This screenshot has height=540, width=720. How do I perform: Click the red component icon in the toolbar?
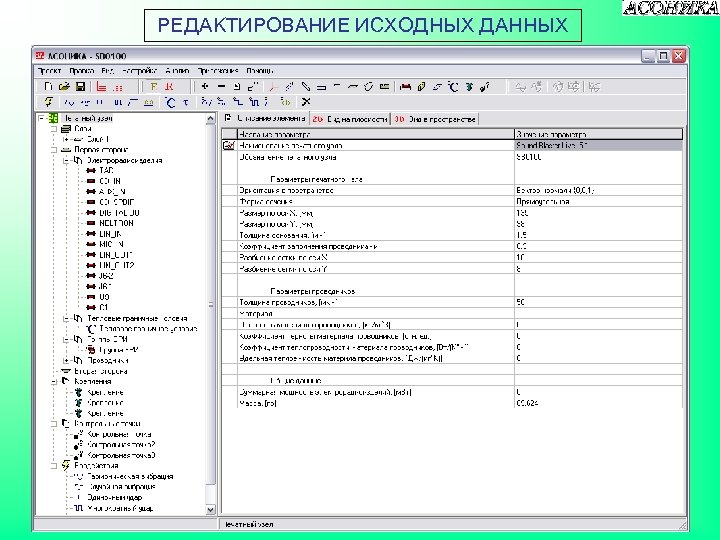tap(405, 86)
